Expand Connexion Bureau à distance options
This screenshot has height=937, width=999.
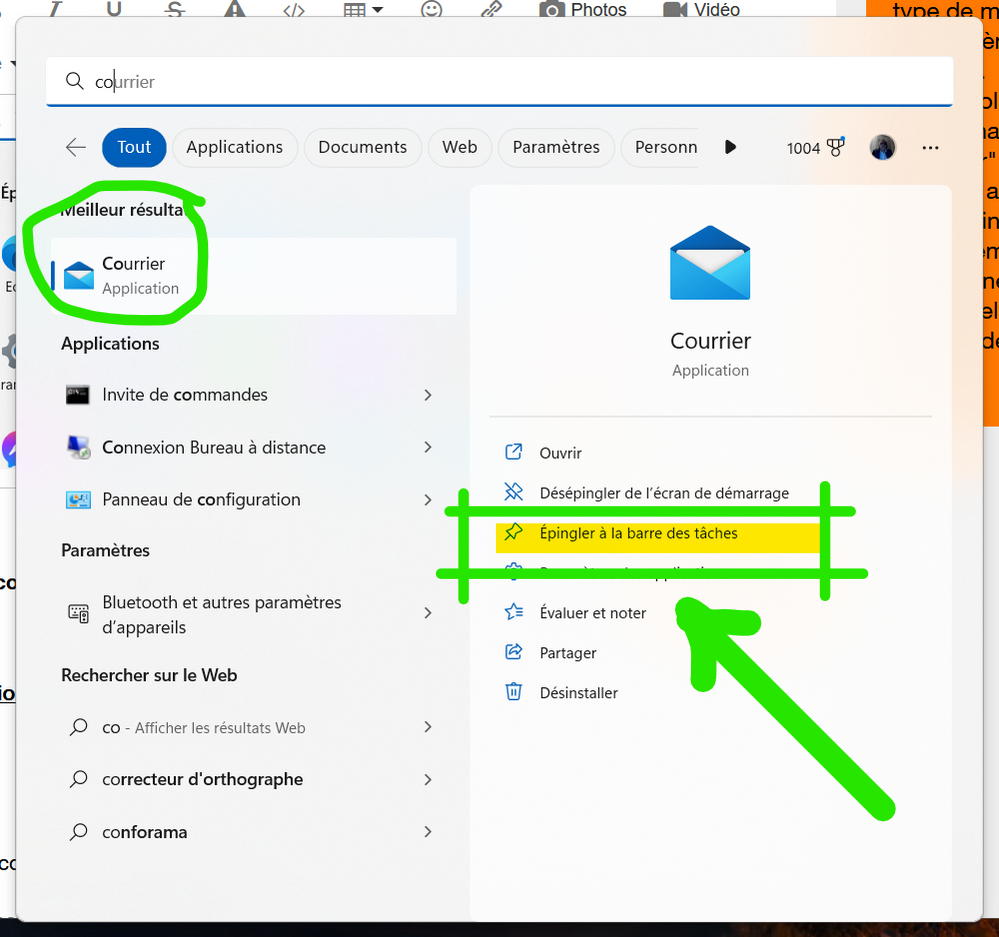click(x=428, y=447)
